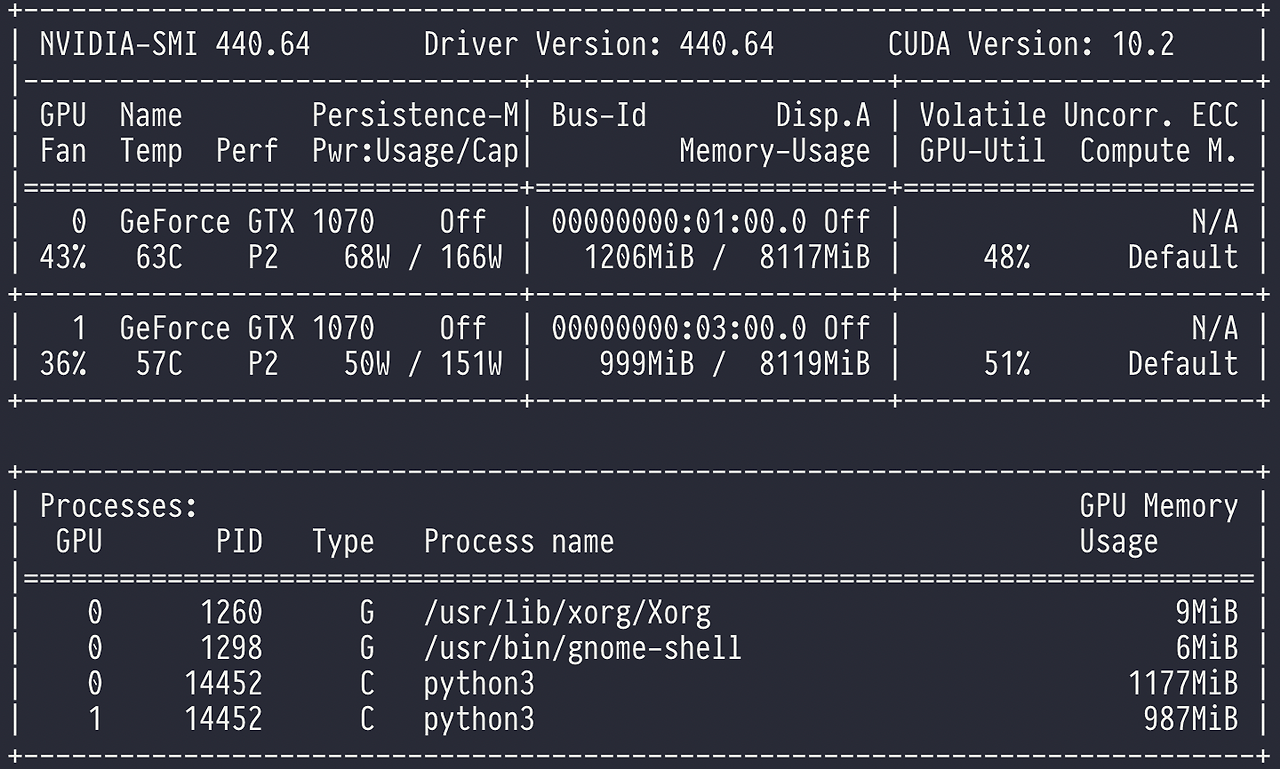Click the /usr/bin/gnome-shell process name
The height and width of the screenshot is (769, 1280).
[x=583, y=648]
